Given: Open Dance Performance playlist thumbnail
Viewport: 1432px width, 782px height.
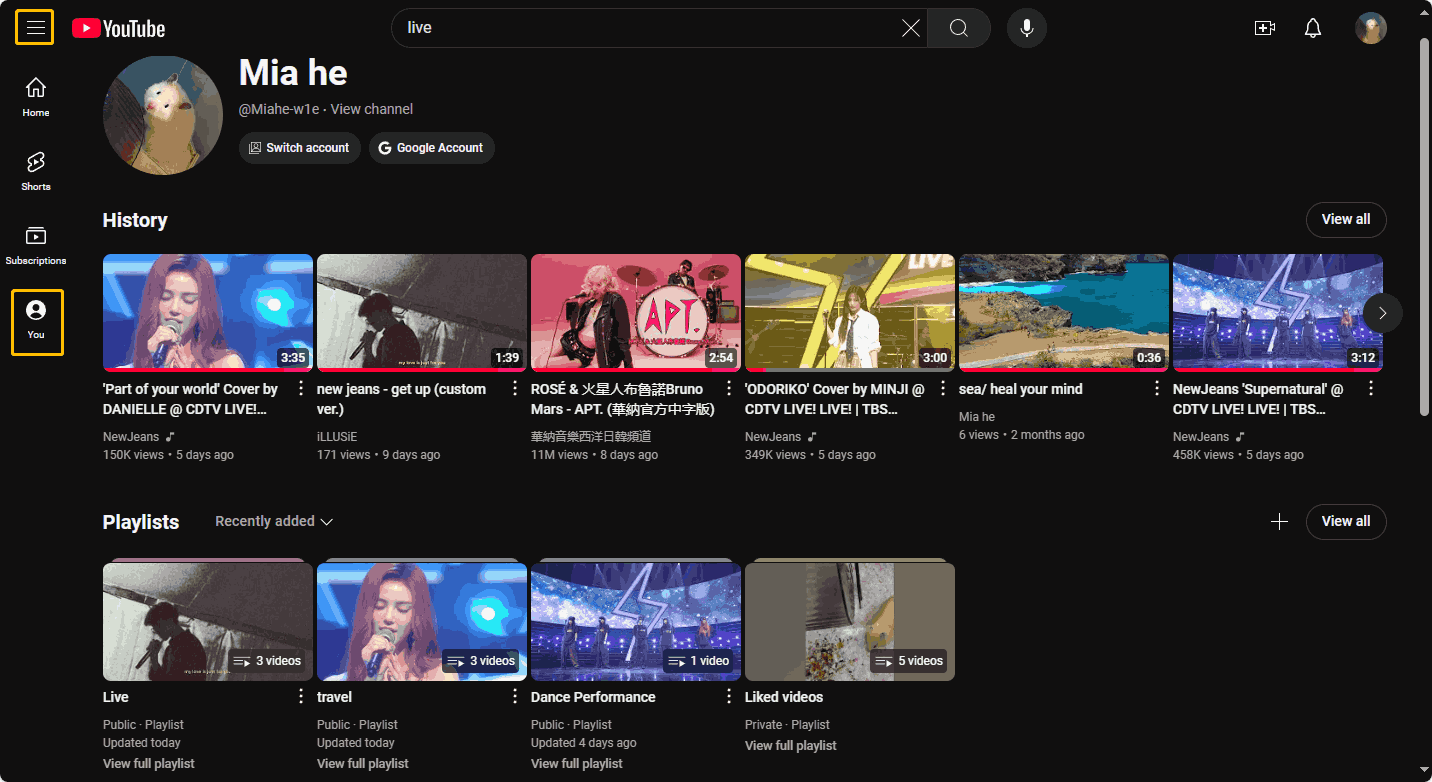Looking at the screenshot, I should click(636, 621).
